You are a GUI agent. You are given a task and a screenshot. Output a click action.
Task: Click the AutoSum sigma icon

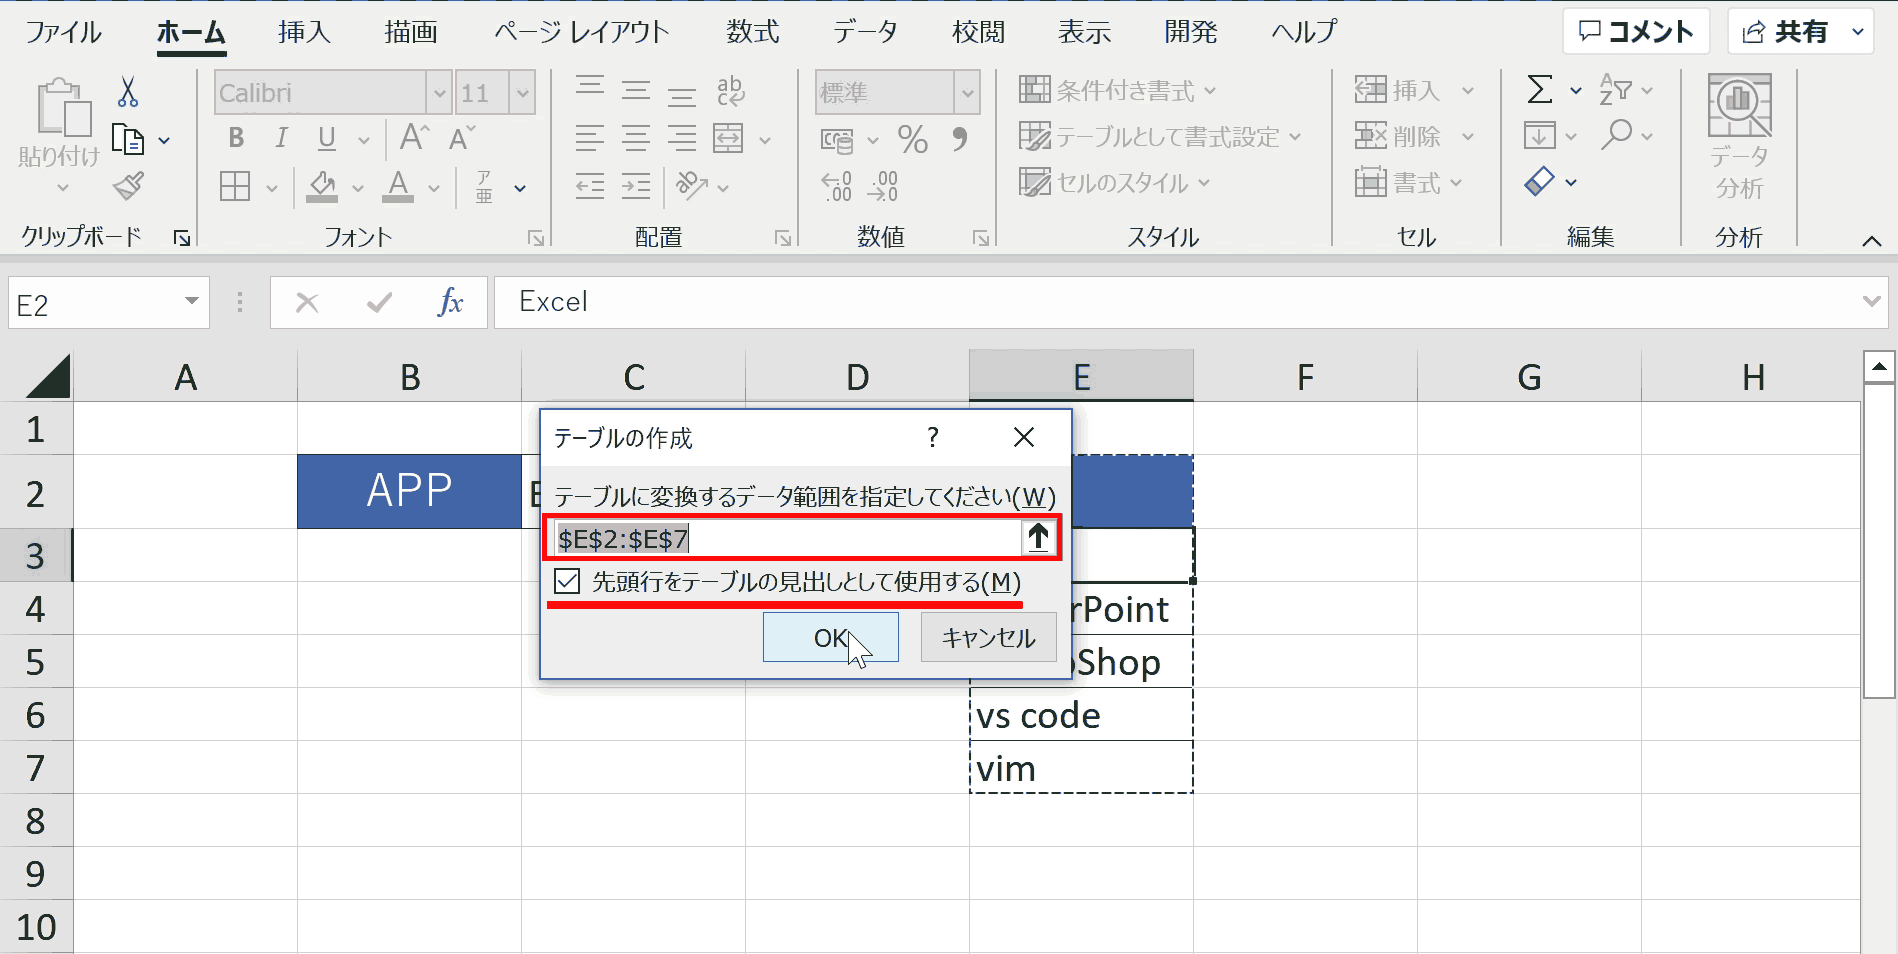pyautogui.click(x=1540, y=90)
